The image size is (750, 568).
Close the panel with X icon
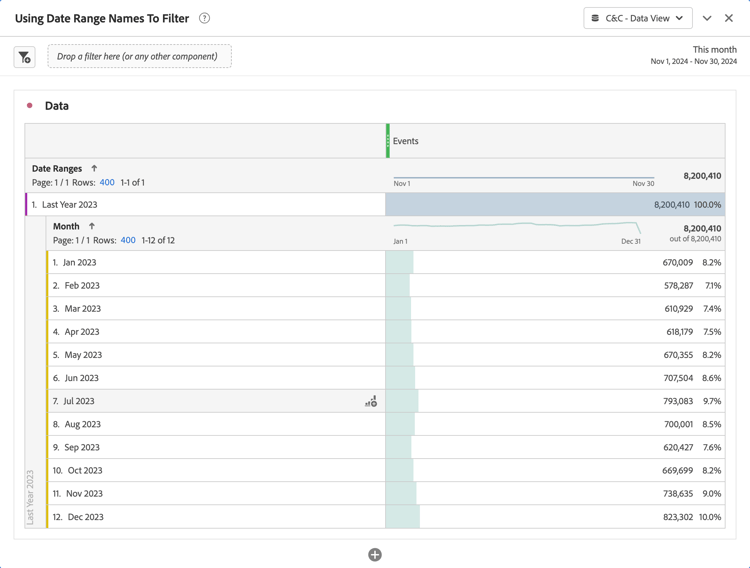pyautogui.click(x=729, y=18)
